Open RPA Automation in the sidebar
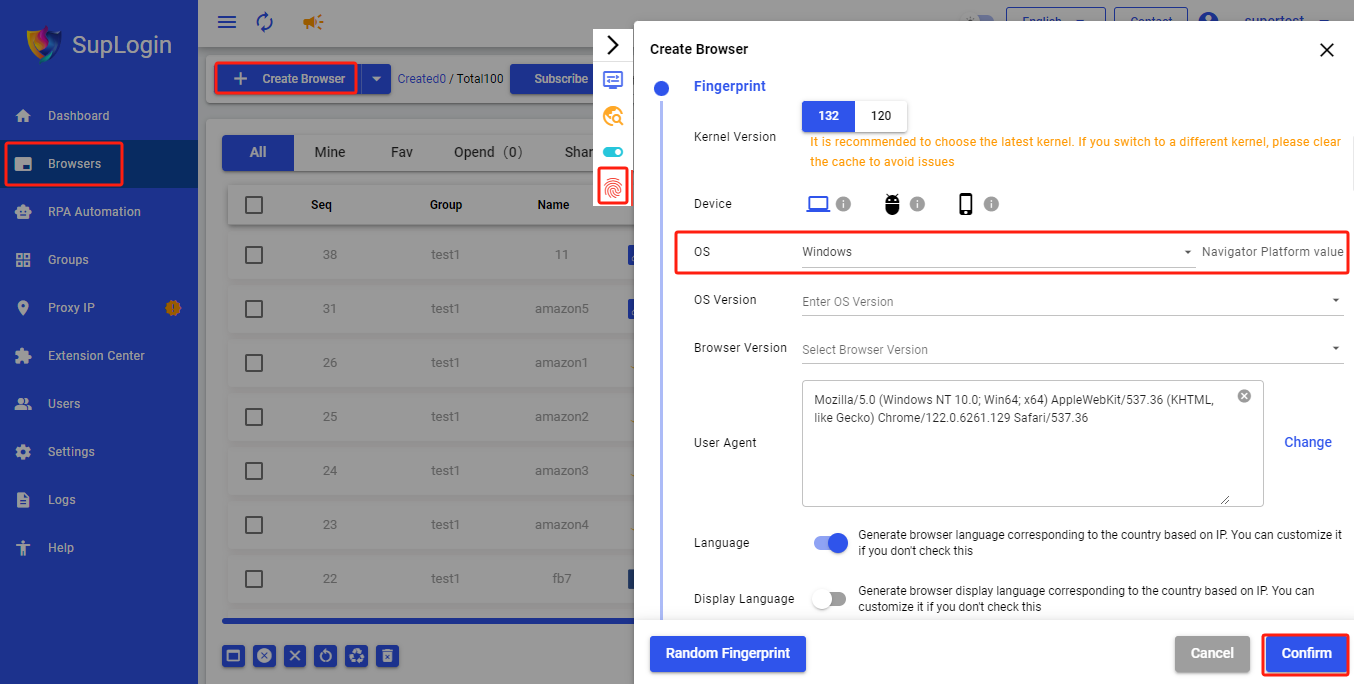 [99, 212]
